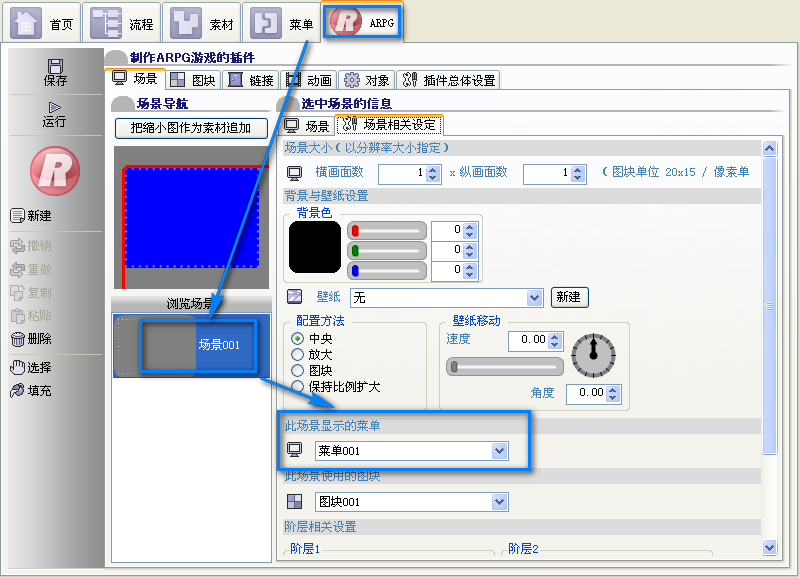
Task: Click the red color channel slider
Action: pos(387,231)
